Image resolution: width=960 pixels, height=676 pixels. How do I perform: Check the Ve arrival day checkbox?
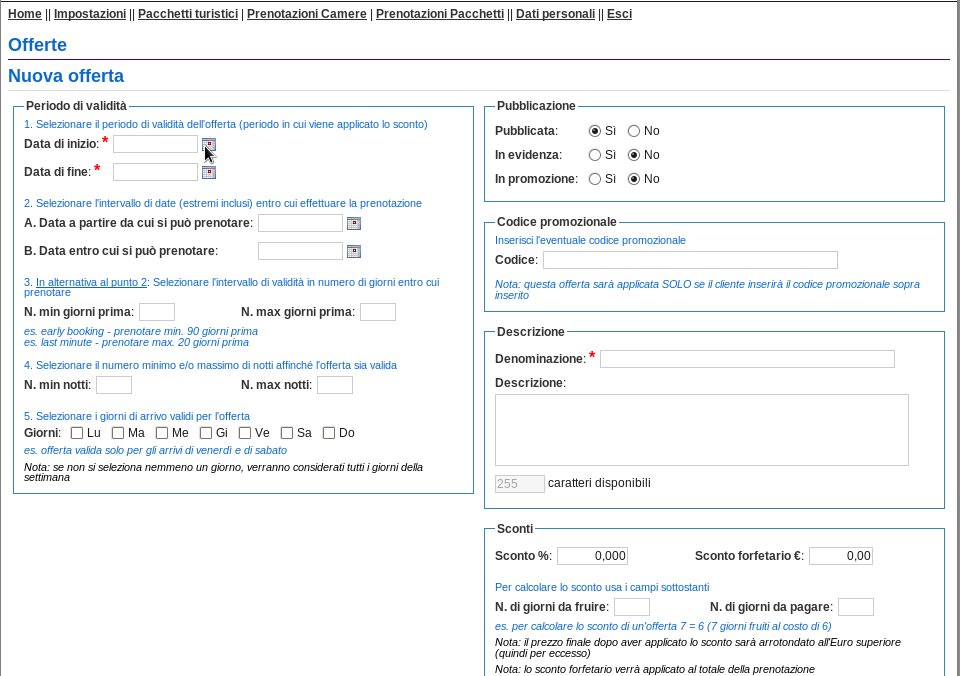[x=245, y=433]
